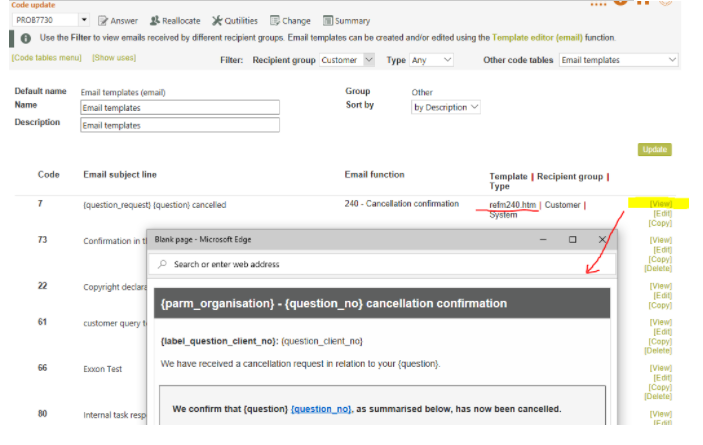Click Edit link for code 22
The image size is (703, 445).
662,295
